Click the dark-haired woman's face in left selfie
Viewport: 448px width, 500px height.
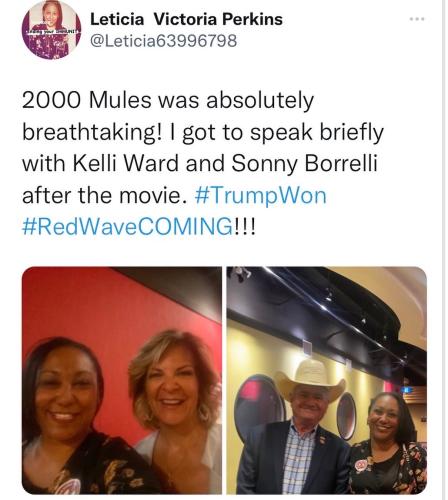tap(66, 397)
